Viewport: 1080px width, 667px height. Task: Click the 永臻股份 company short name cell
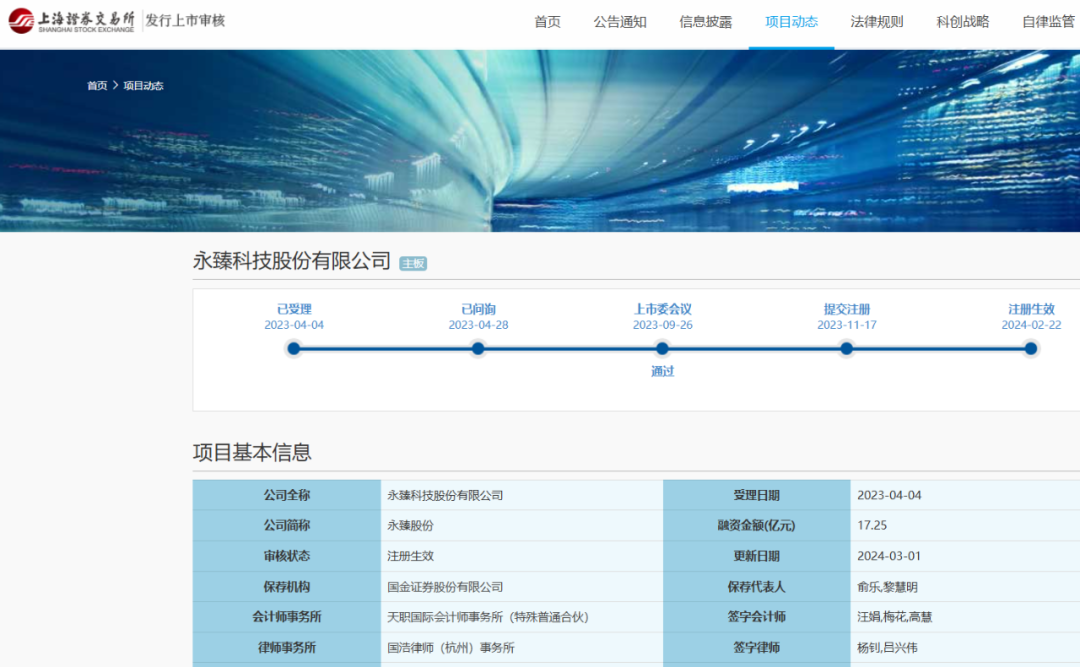click(521, 526)
